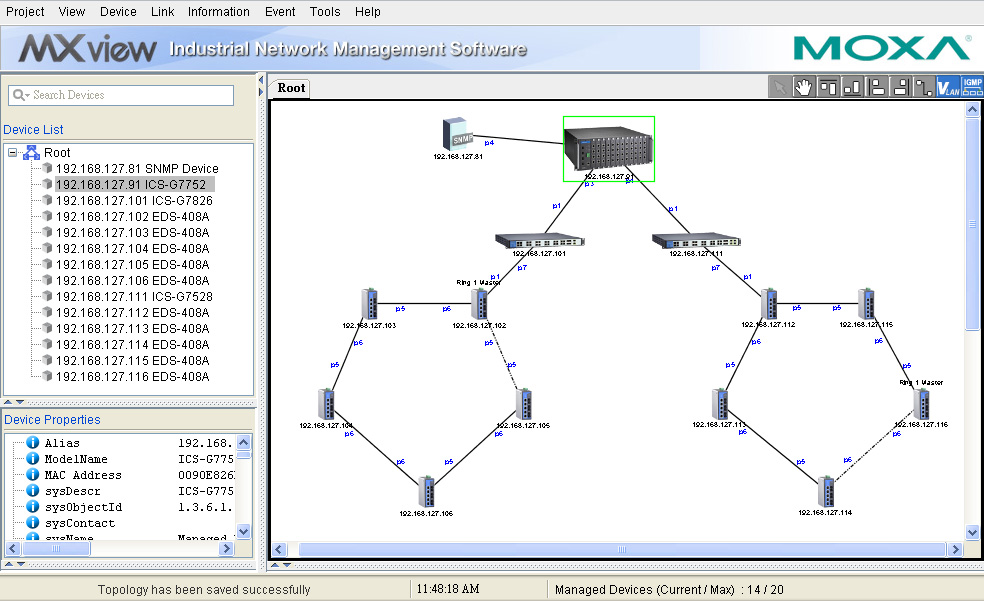Screen dimensions: 984x602
Task: Select the SNMP device 192.168.127.81 icon
Action: click(458, 133)
